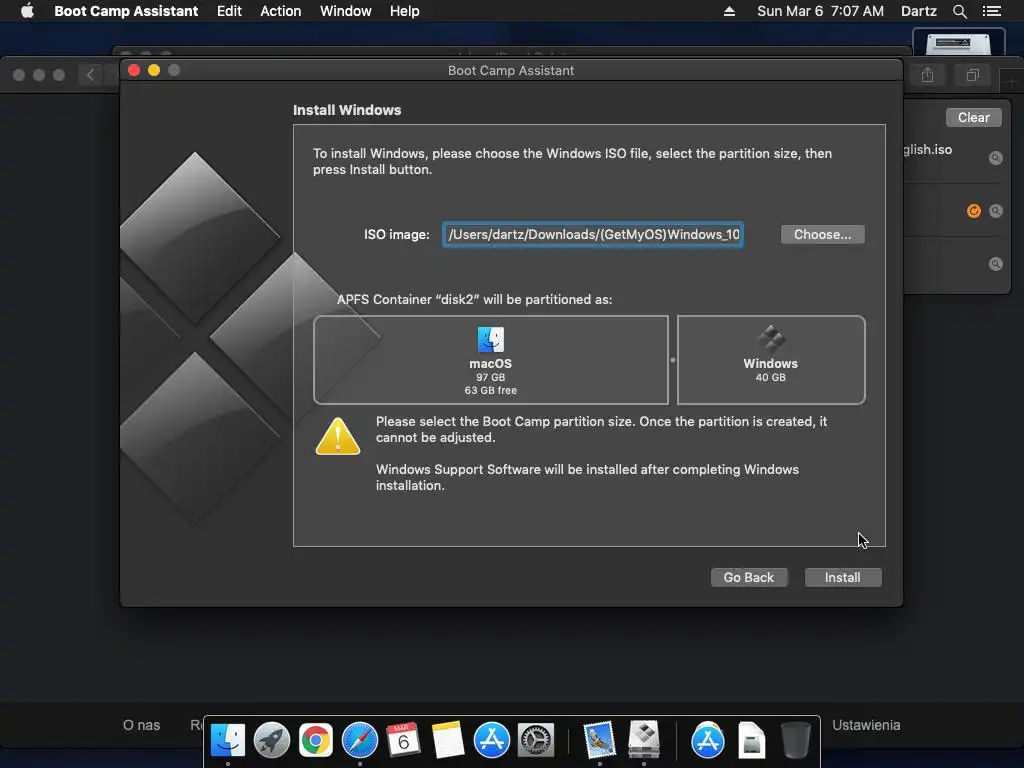Open the Applications folder in Dock
This screenshot has height=768, width=1024.
coord(707,741)
